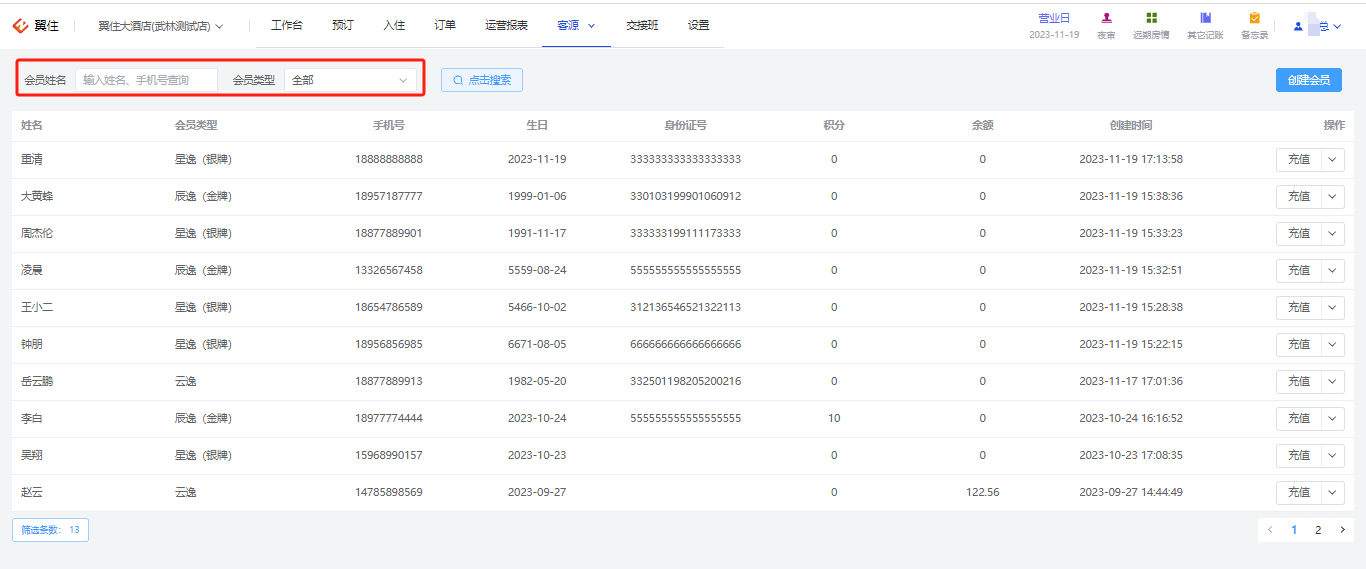The image size is (1366, 569).
Task: Go to previous page arrow
Action: pyautogui.click(x=1270, y=530)
